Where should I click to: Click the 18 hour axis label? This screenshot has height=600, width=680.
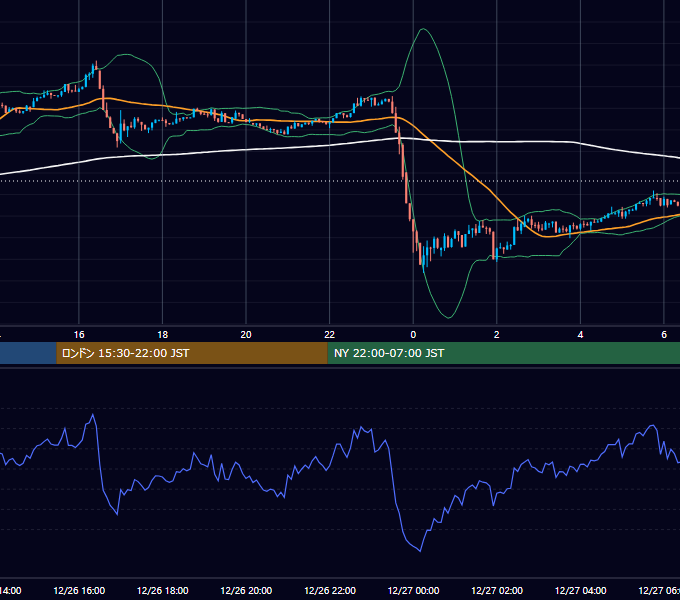163,335
